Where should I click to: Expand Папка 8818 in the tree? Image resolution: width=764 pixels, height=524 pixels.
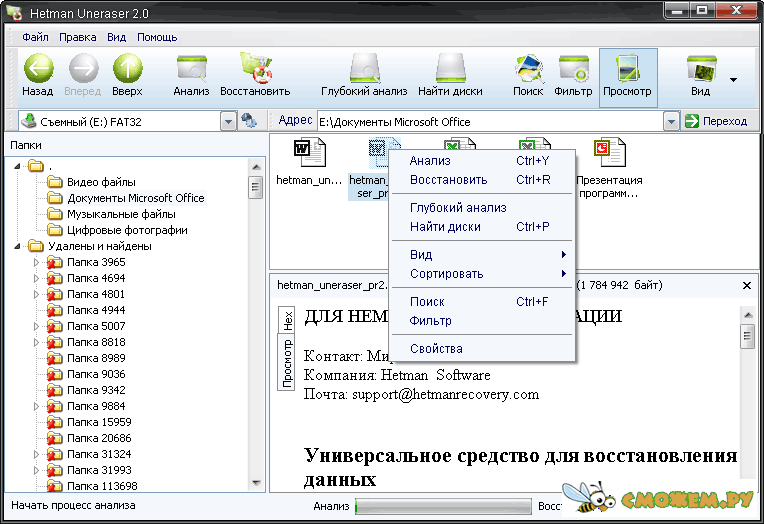pyautogui.click(x=36, y=342)
